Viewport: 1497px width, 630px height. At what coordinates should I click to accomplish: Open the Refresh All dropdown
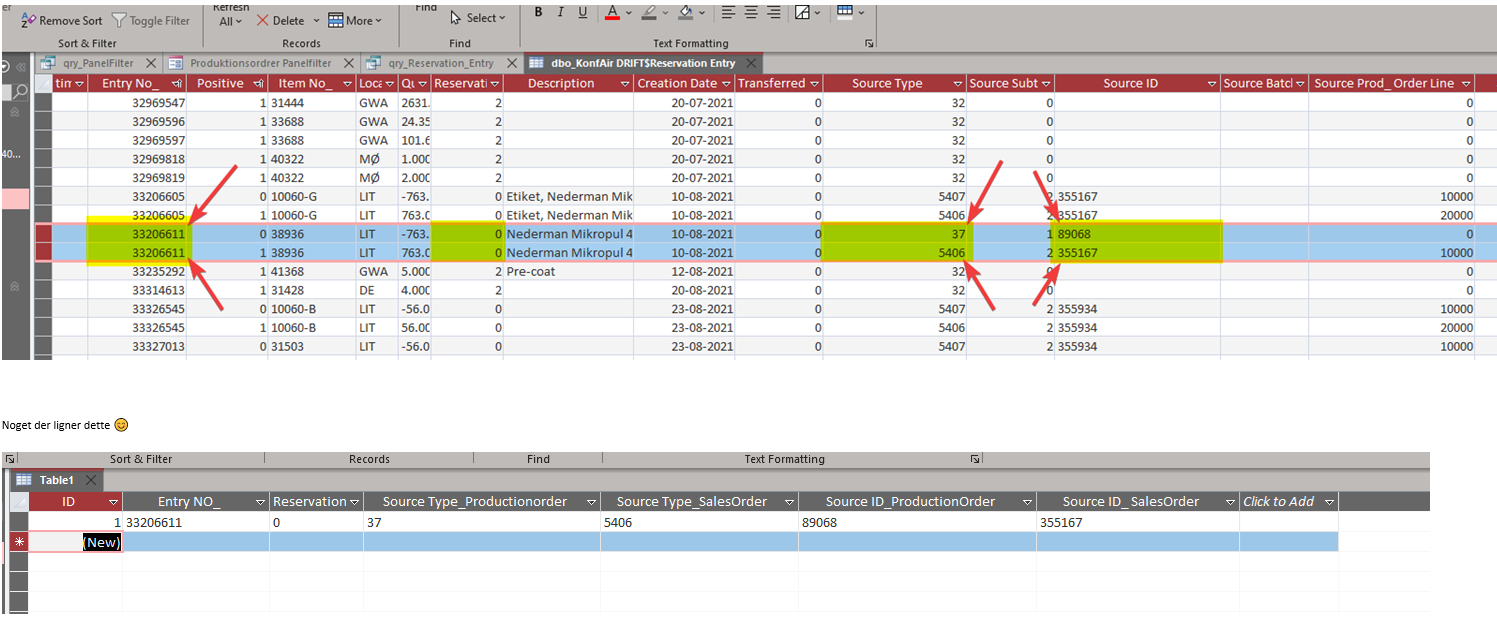pyautogui.click(x=232, y=20)
